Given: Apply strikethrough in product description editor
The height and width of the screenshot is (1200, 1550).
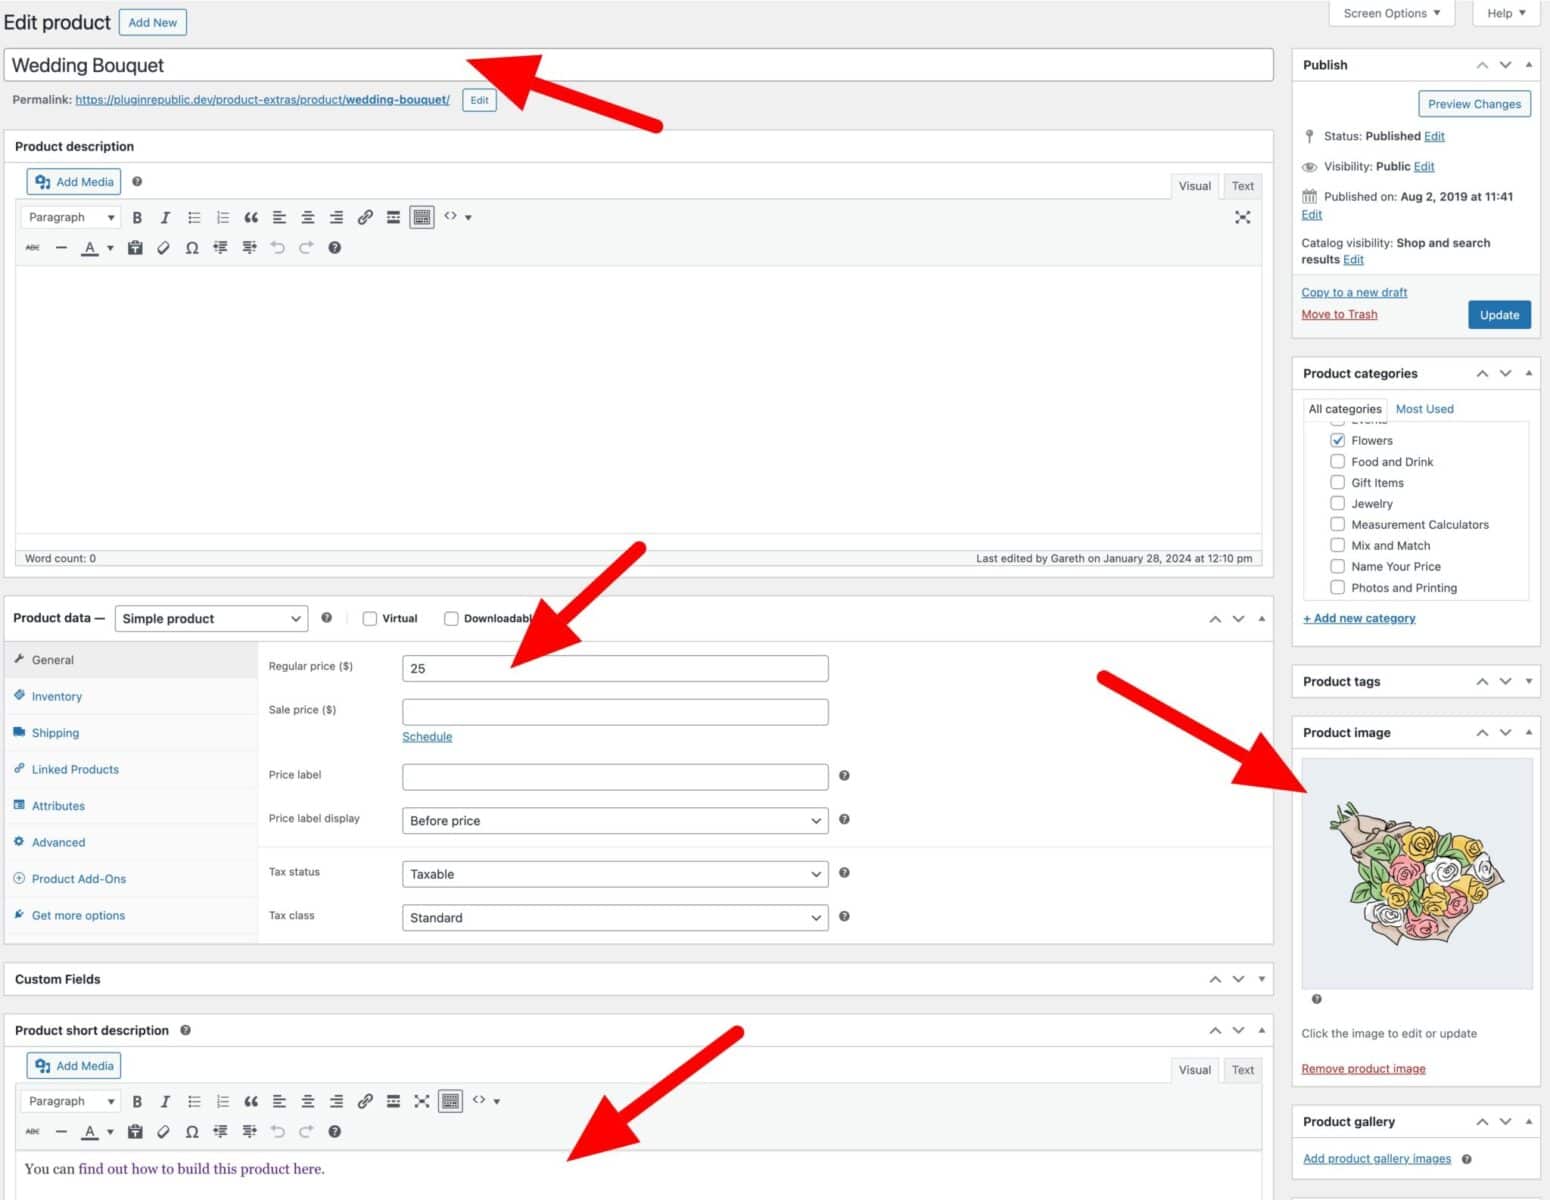Looking at the screenshot, I should (33, 248).
